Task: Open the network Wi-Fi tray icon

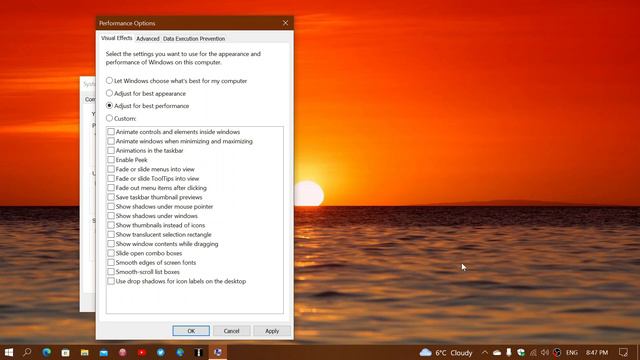Action: [x=533, y=352]
